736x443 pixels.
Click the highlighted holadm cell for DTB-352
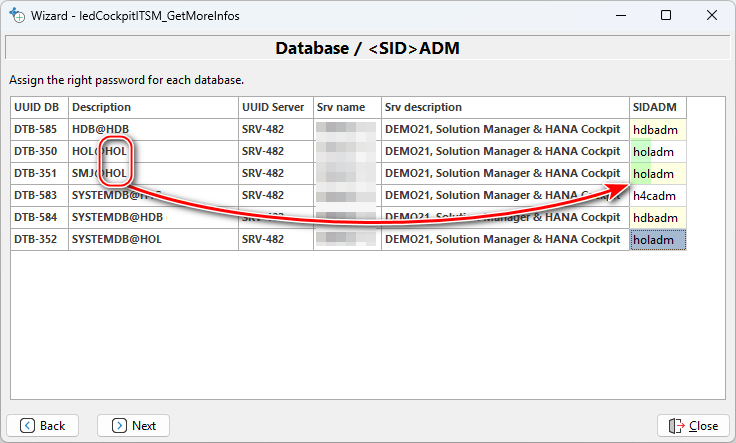(657, 239)
